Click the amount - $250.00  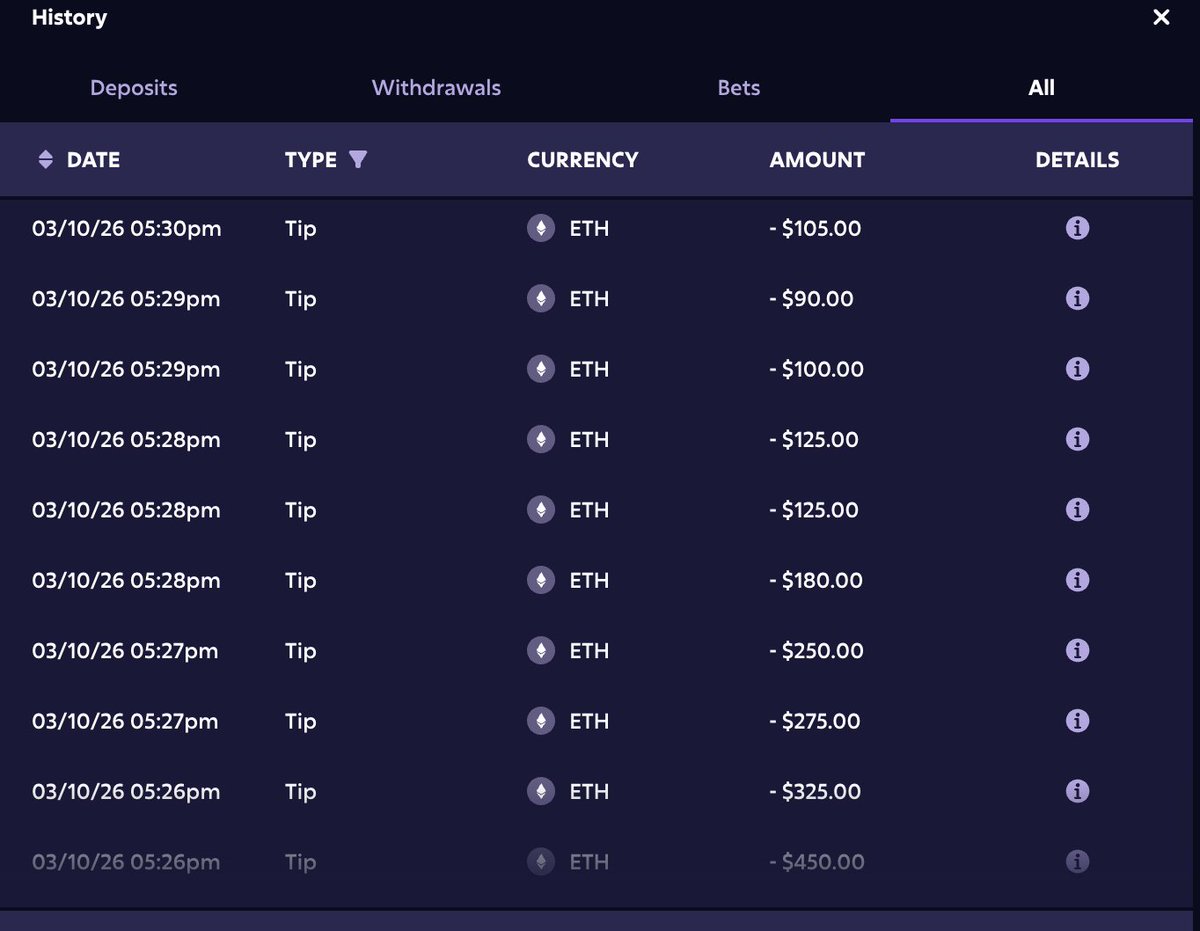click(x=816, y=651)
